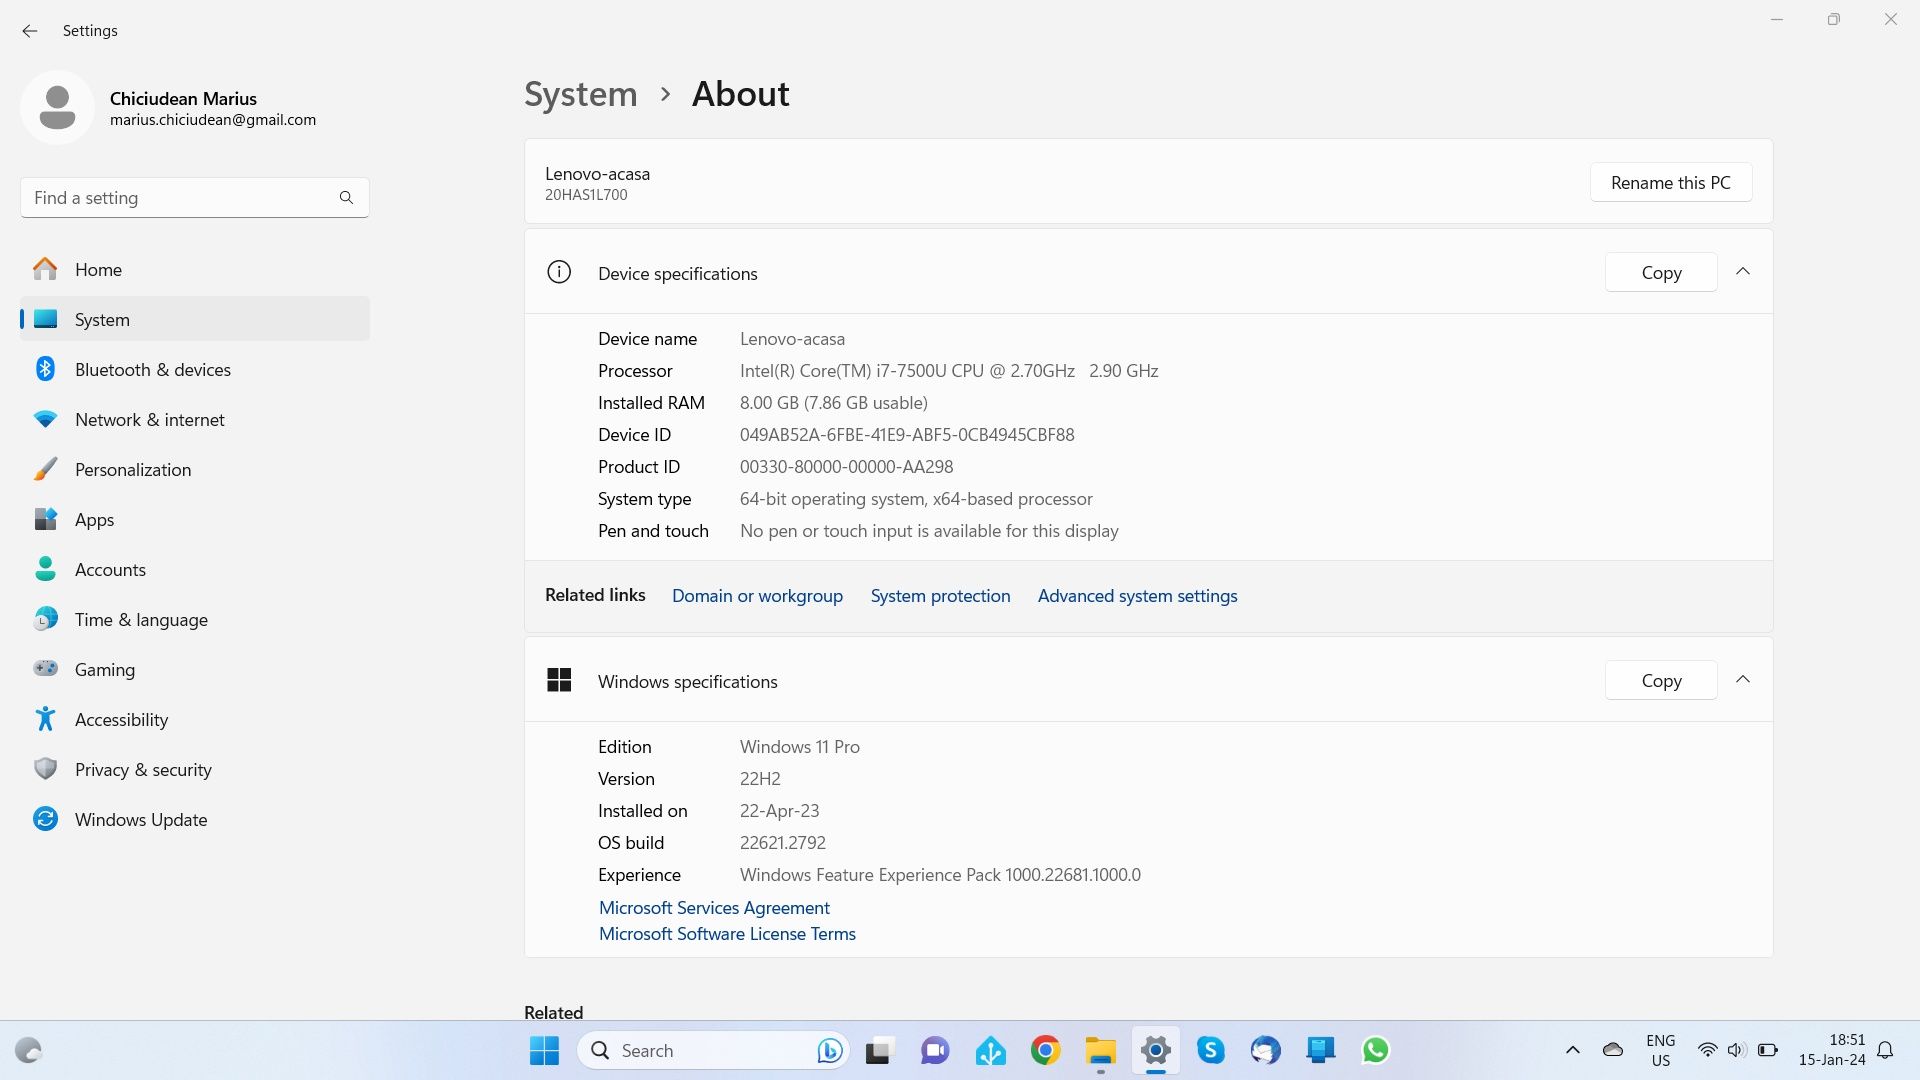Search for a setting in sidebar
Screen dimensions: 1920x1080
coord(195,198)
